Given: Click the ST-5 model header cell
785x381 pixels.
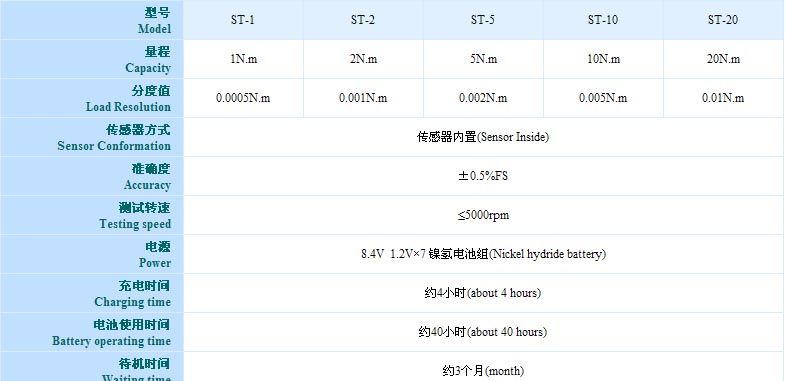Looking at the screenshot, I should (483, 20).
